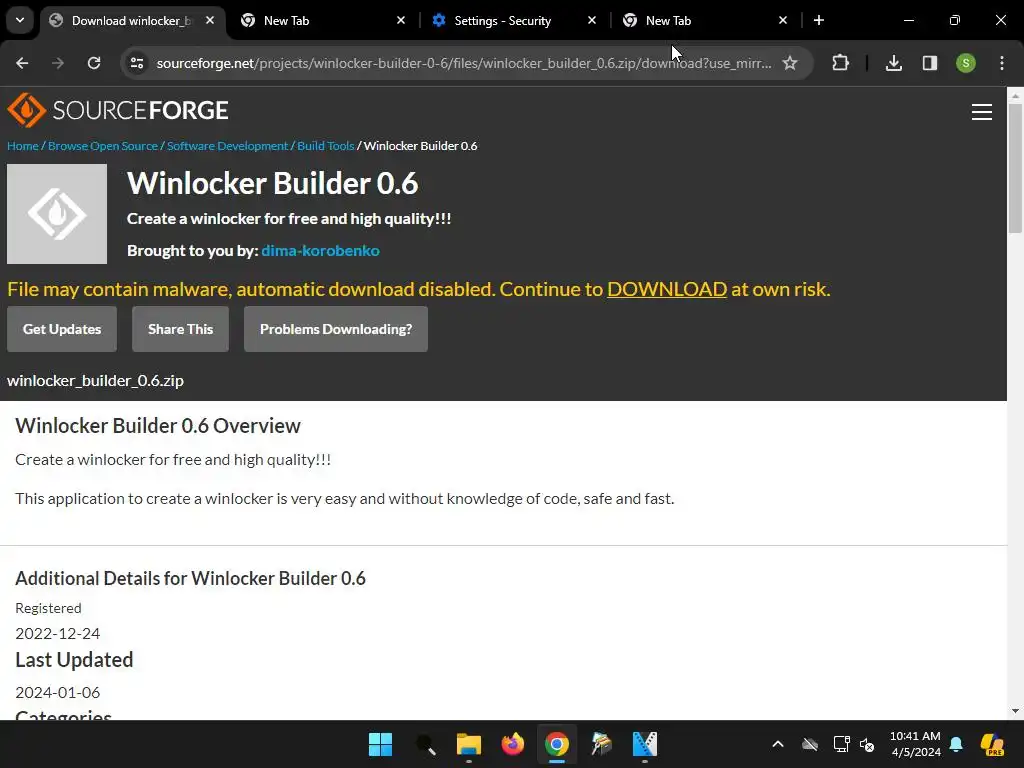Go to Home breadcrumb link
The width and height of the screenshot is (1024, 768).
pyautogui.click(x=23, y=146)
